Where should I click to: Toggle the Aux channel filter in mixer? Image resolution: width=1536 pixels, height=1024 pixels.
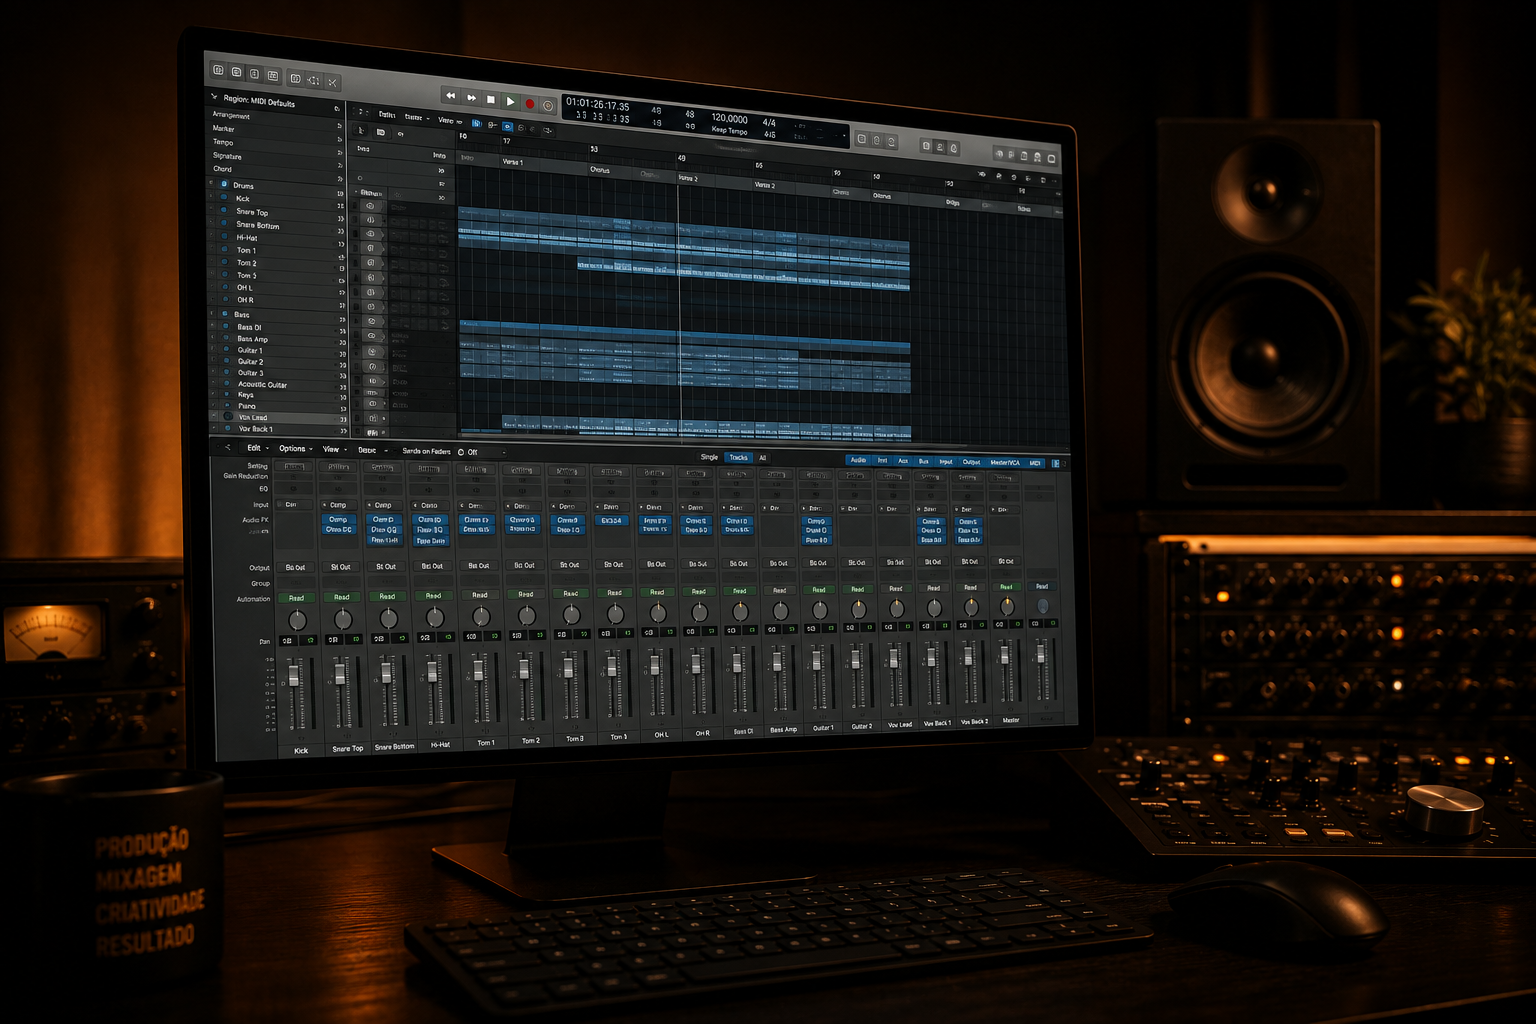pos(903,461)
